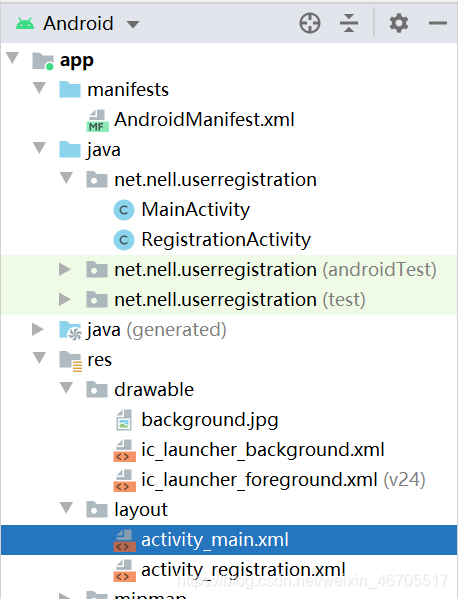This screenshot has height=599, width=458.
Task: Collapse the layout folder arrow
Action: tap(66, 508)
